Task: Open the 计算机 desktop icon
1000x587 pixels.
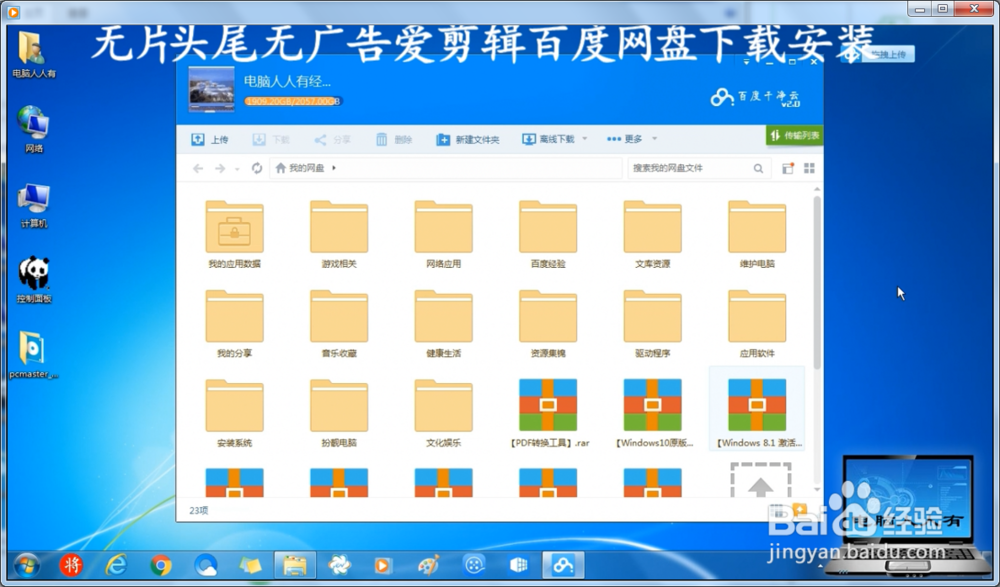Action: [34, 205]
